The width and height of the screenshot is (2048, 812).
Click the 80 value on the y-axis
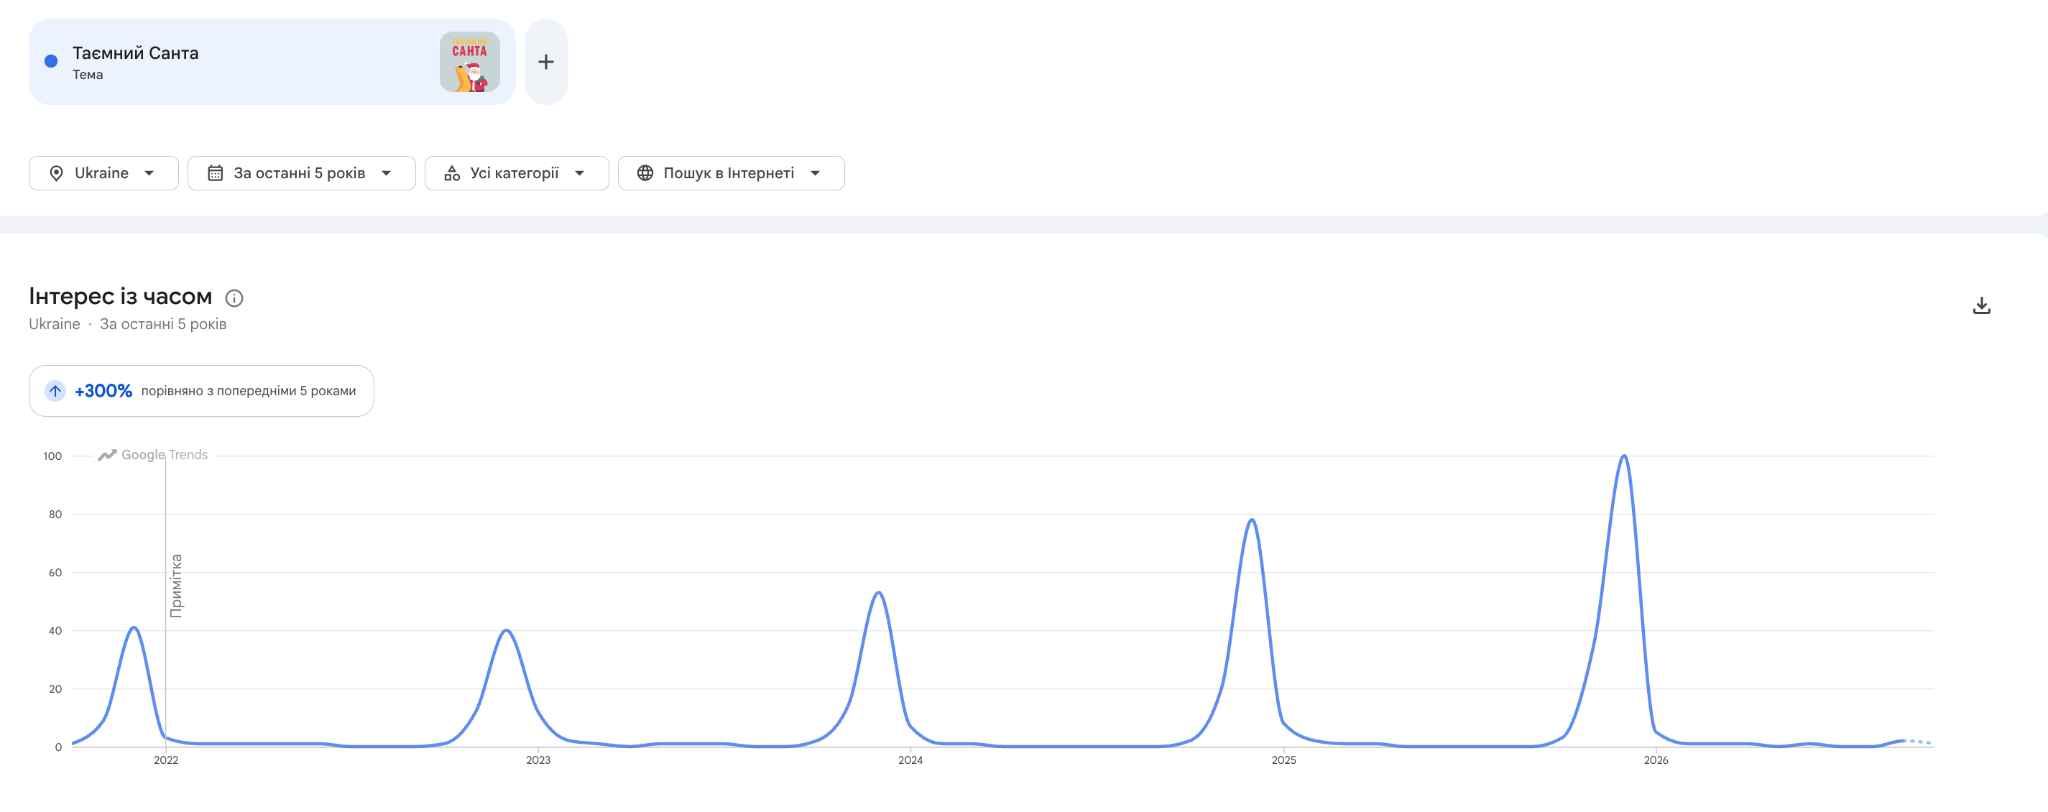[x=55, y=514]
